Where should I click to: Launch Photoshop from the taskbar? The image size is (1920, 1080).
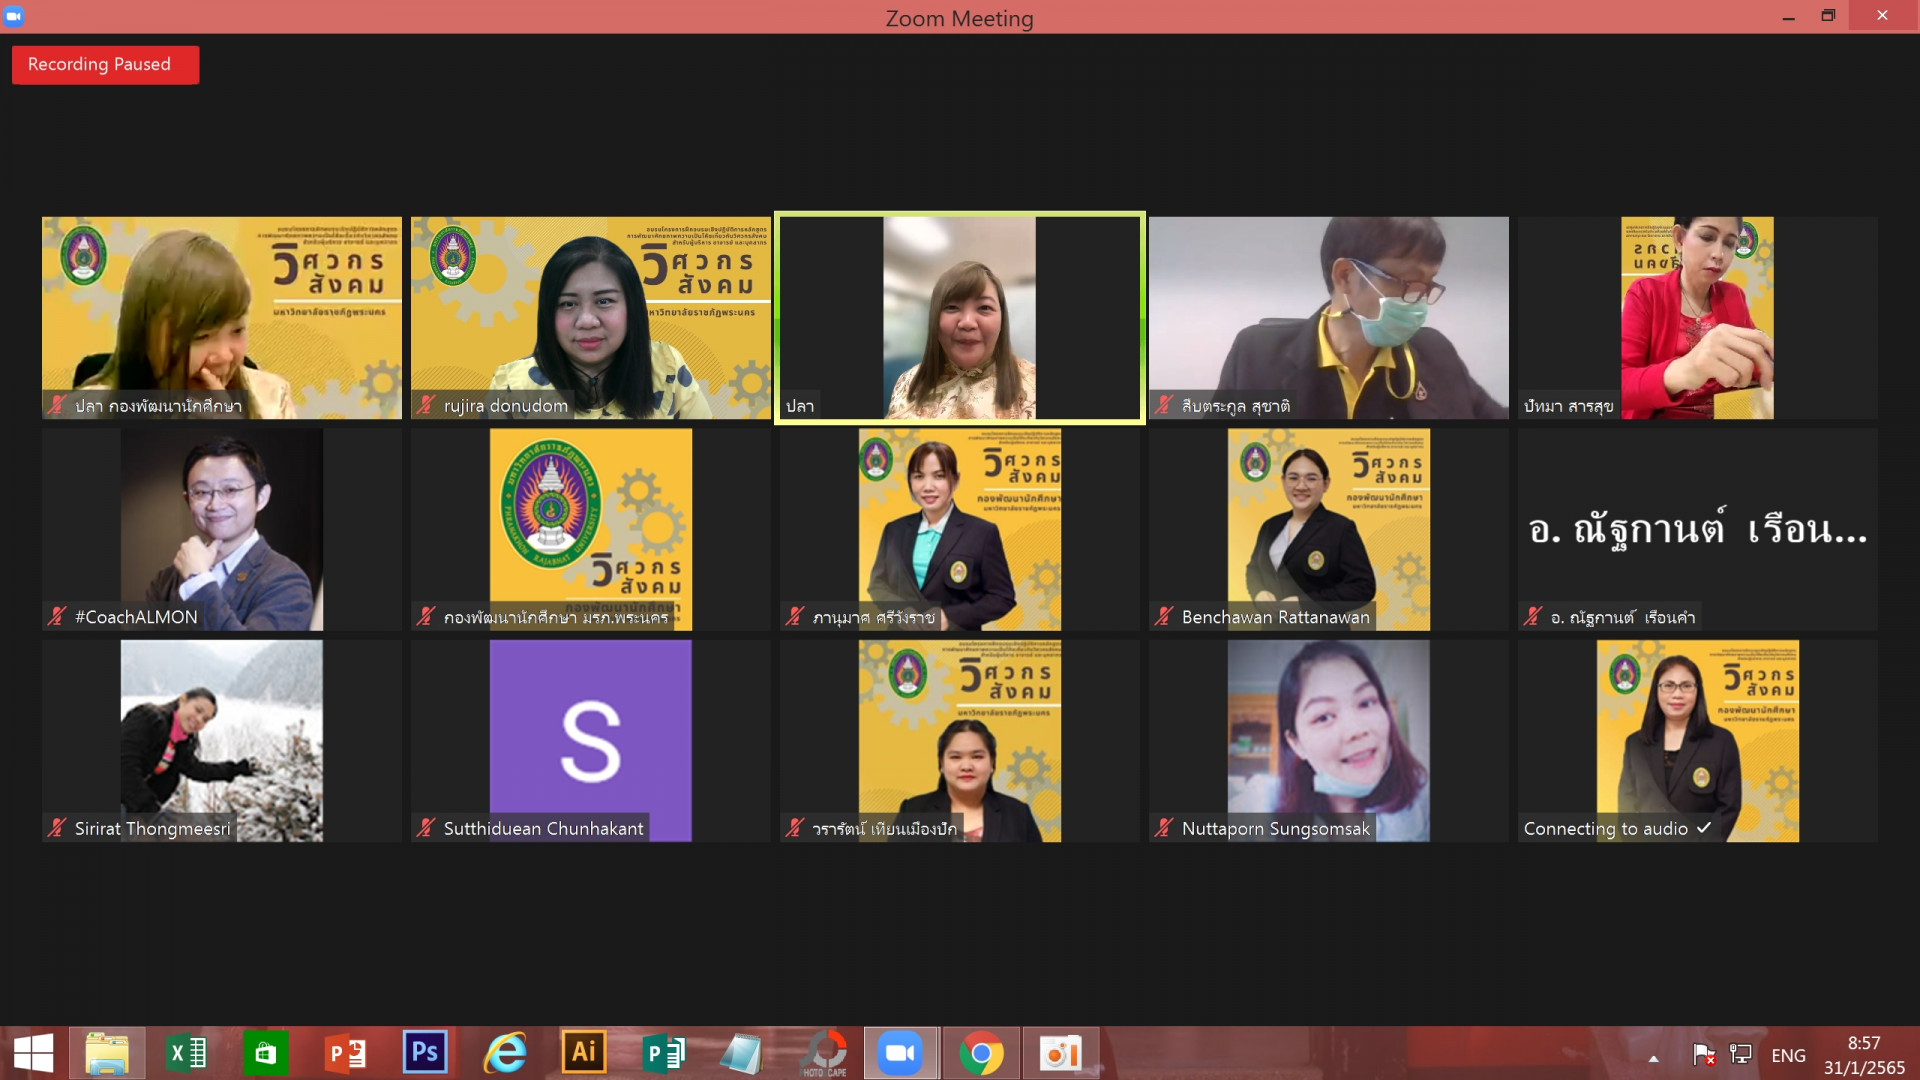(x=425, y=1053)
